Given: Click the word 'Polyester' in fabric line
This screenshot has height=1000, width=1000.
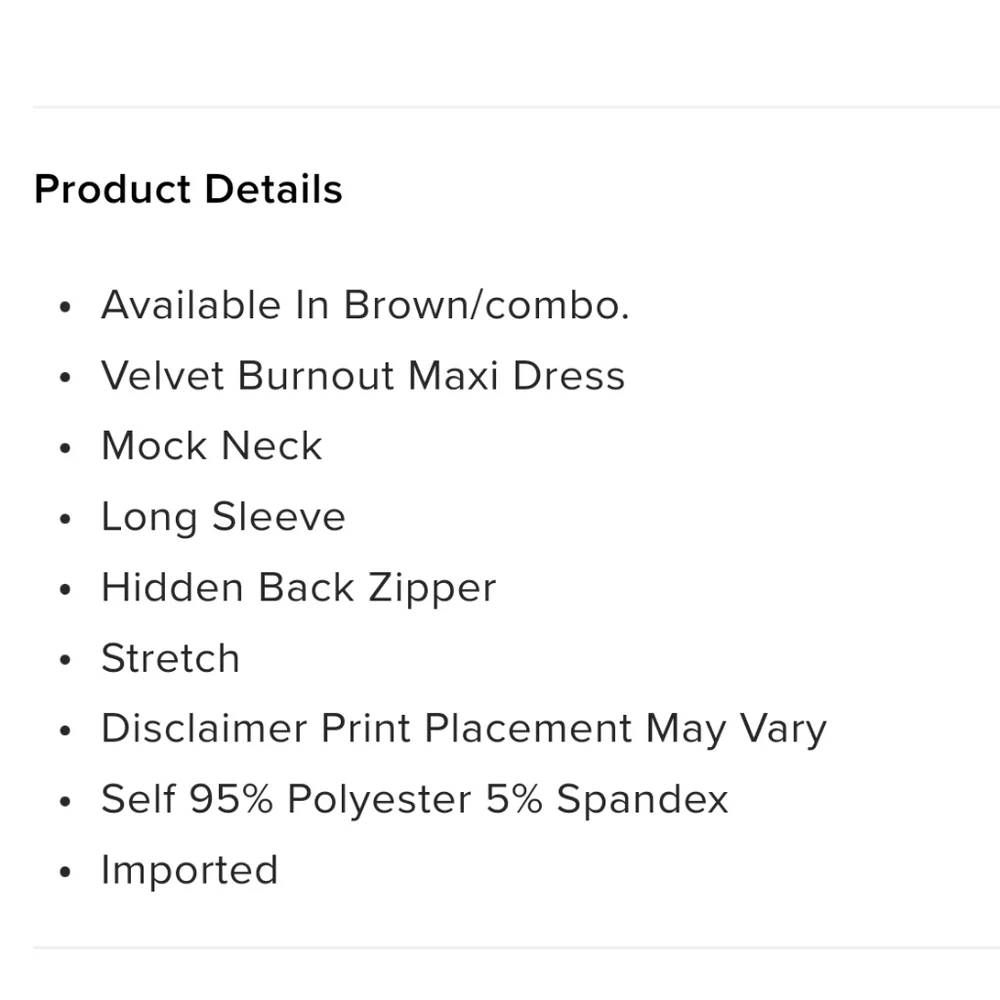Looking at the screenshot, I should pos(379,800).
